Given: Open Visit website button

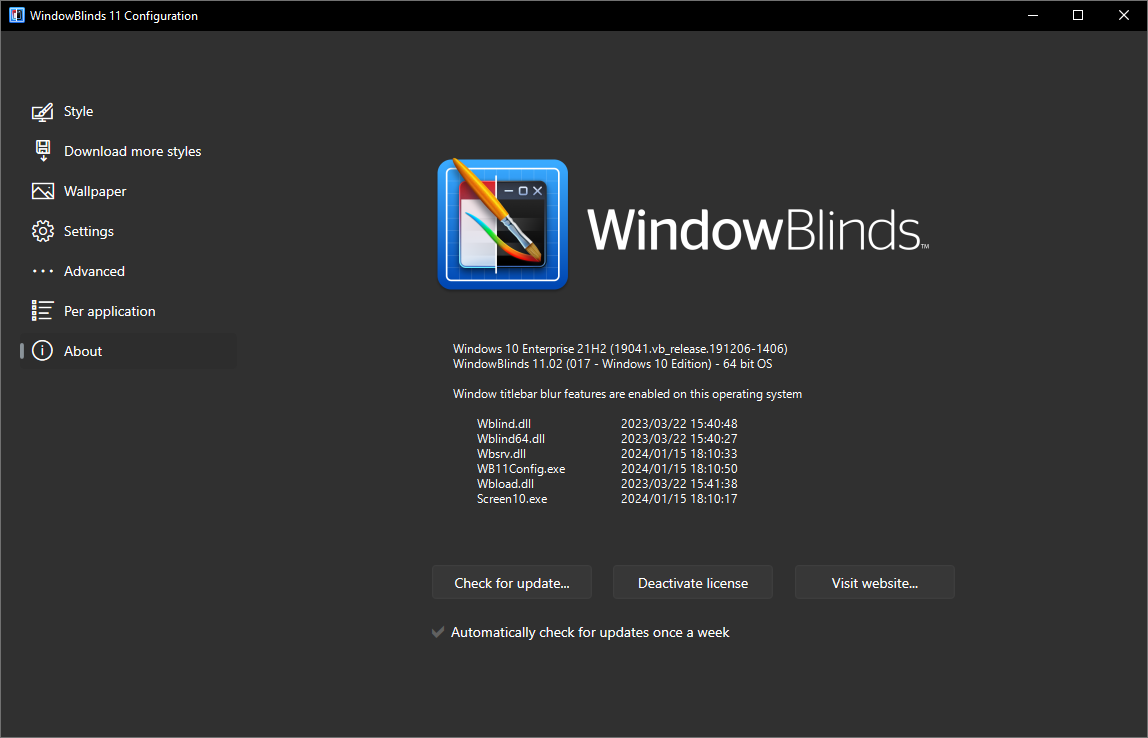Looking at the screenshot, I should [x=875, y=583].
